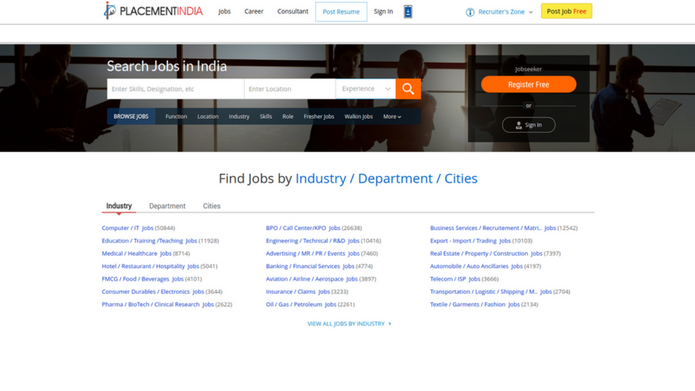The height and width of the screenshot is (391, 695).
Task: Select the Industry tab
Action: [119, 206]
